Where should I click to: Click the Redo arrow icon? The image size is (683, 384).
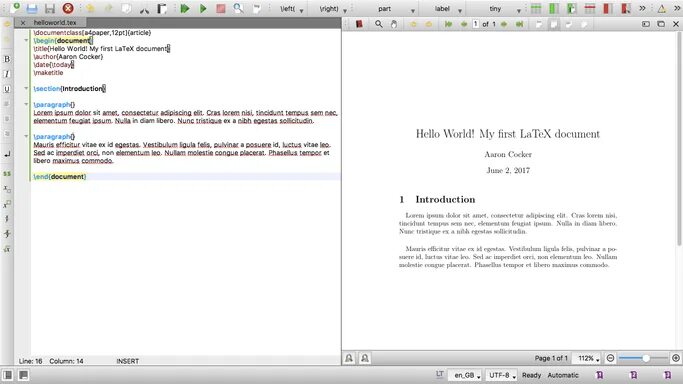coord(108,8)
